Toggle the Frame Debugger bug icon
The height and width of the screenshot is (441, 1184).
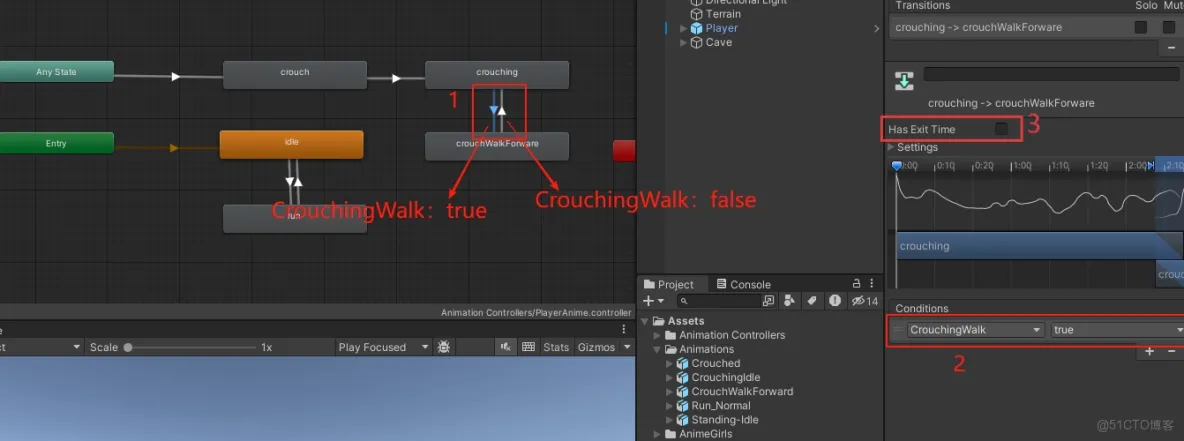tap(444, 347)
